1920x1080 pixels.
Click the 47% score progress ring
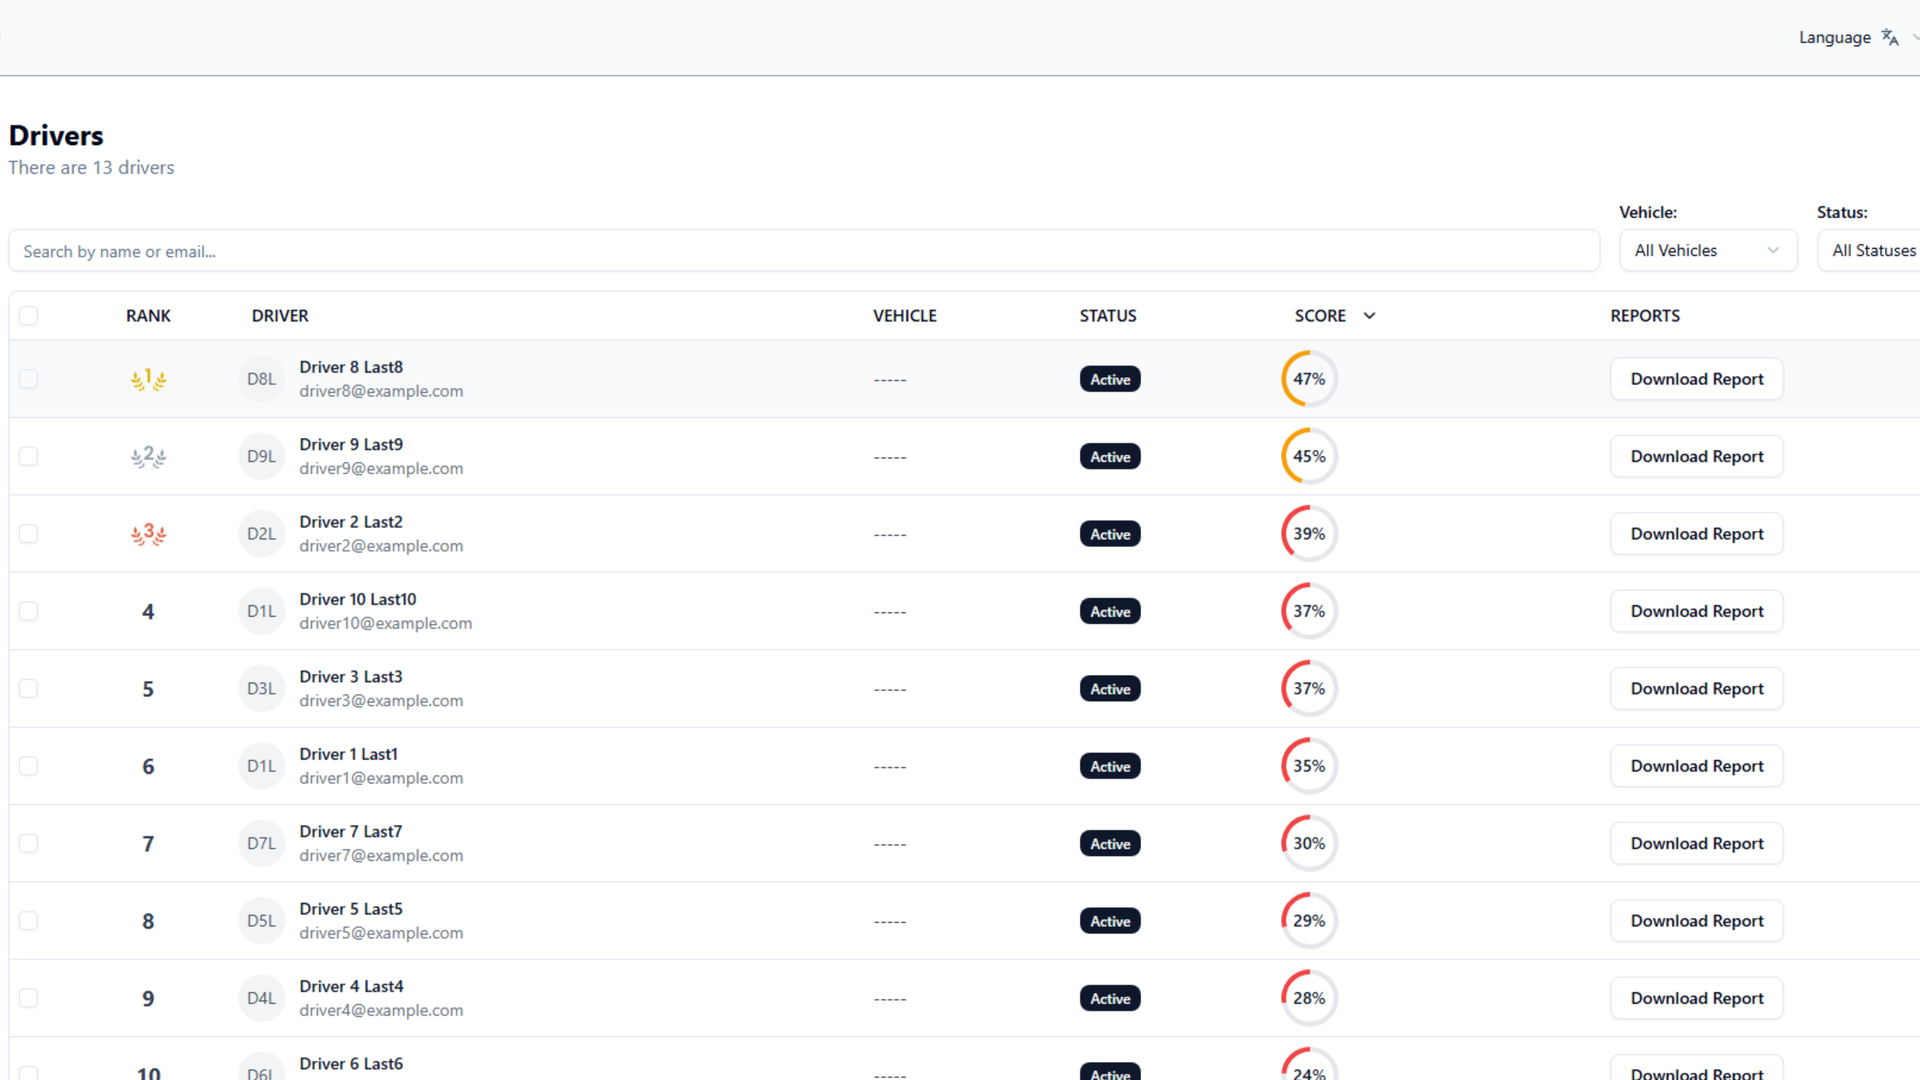(x=1308, y=379)
